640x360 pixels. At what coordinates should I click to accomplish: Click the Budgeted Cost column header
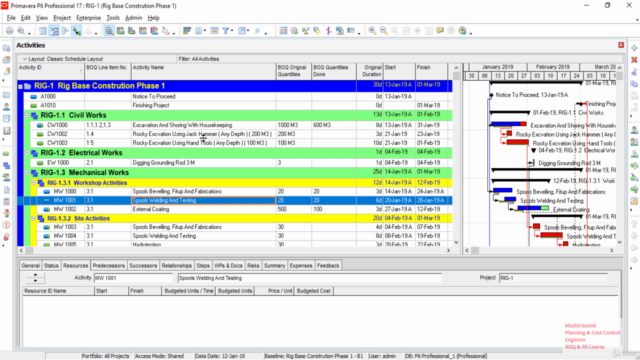click(313, 291)
